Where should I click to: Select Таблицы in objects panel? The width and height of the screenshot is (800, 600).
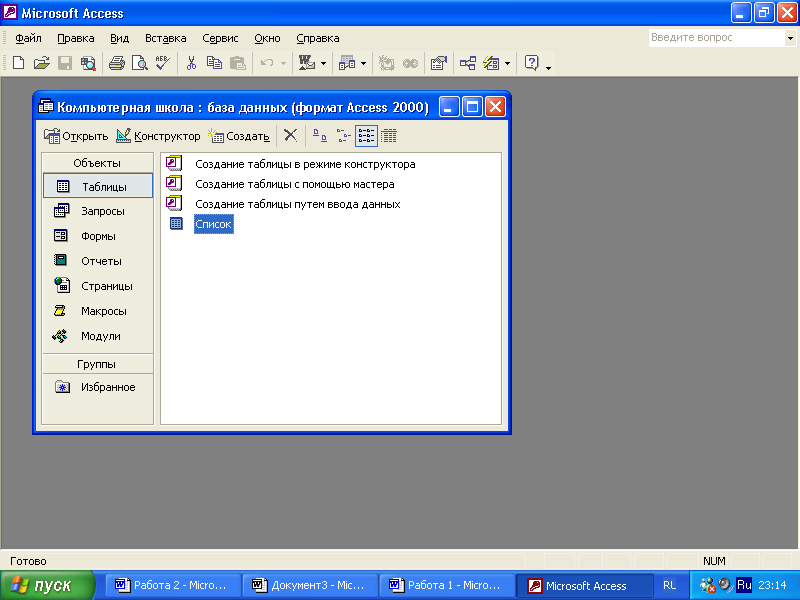98,186
